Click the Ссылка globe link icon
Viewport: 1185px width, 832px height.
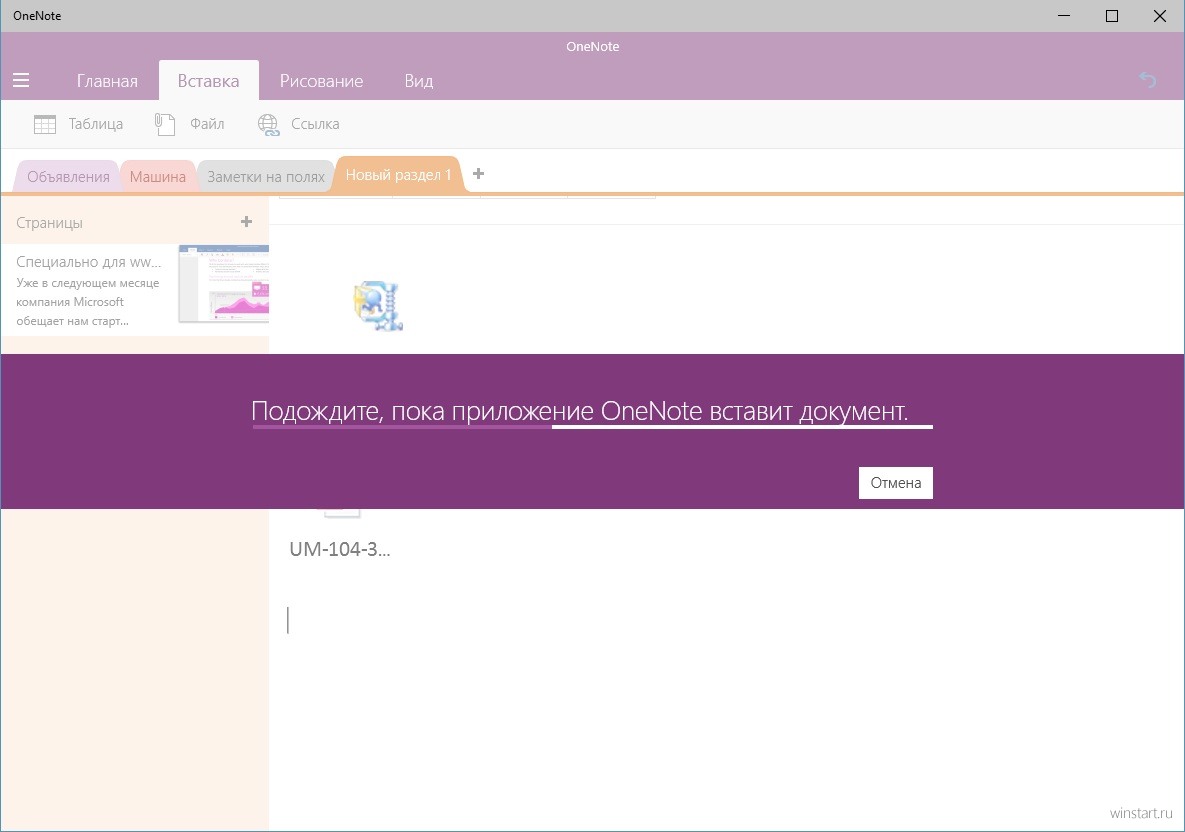tap(268, 125)
